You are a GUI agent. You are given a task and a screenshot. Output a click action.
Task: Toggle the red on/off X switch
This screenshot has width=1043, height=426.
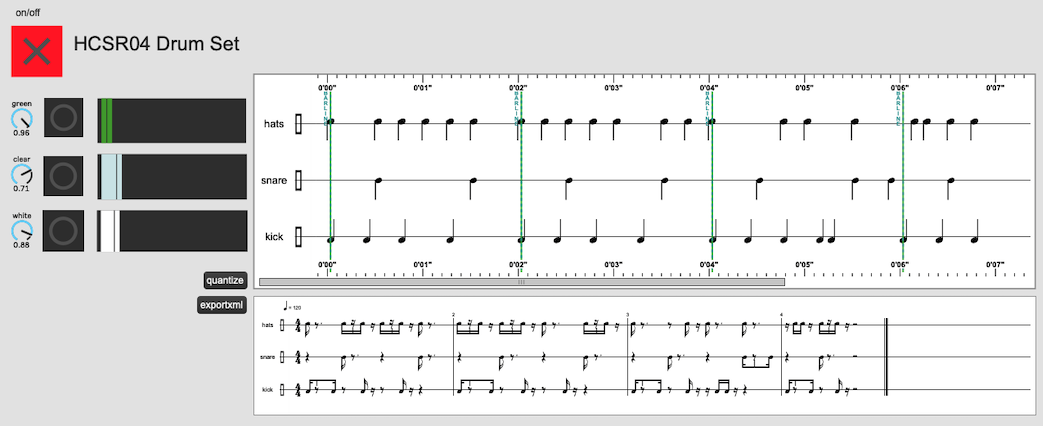(x=37, y=51)
